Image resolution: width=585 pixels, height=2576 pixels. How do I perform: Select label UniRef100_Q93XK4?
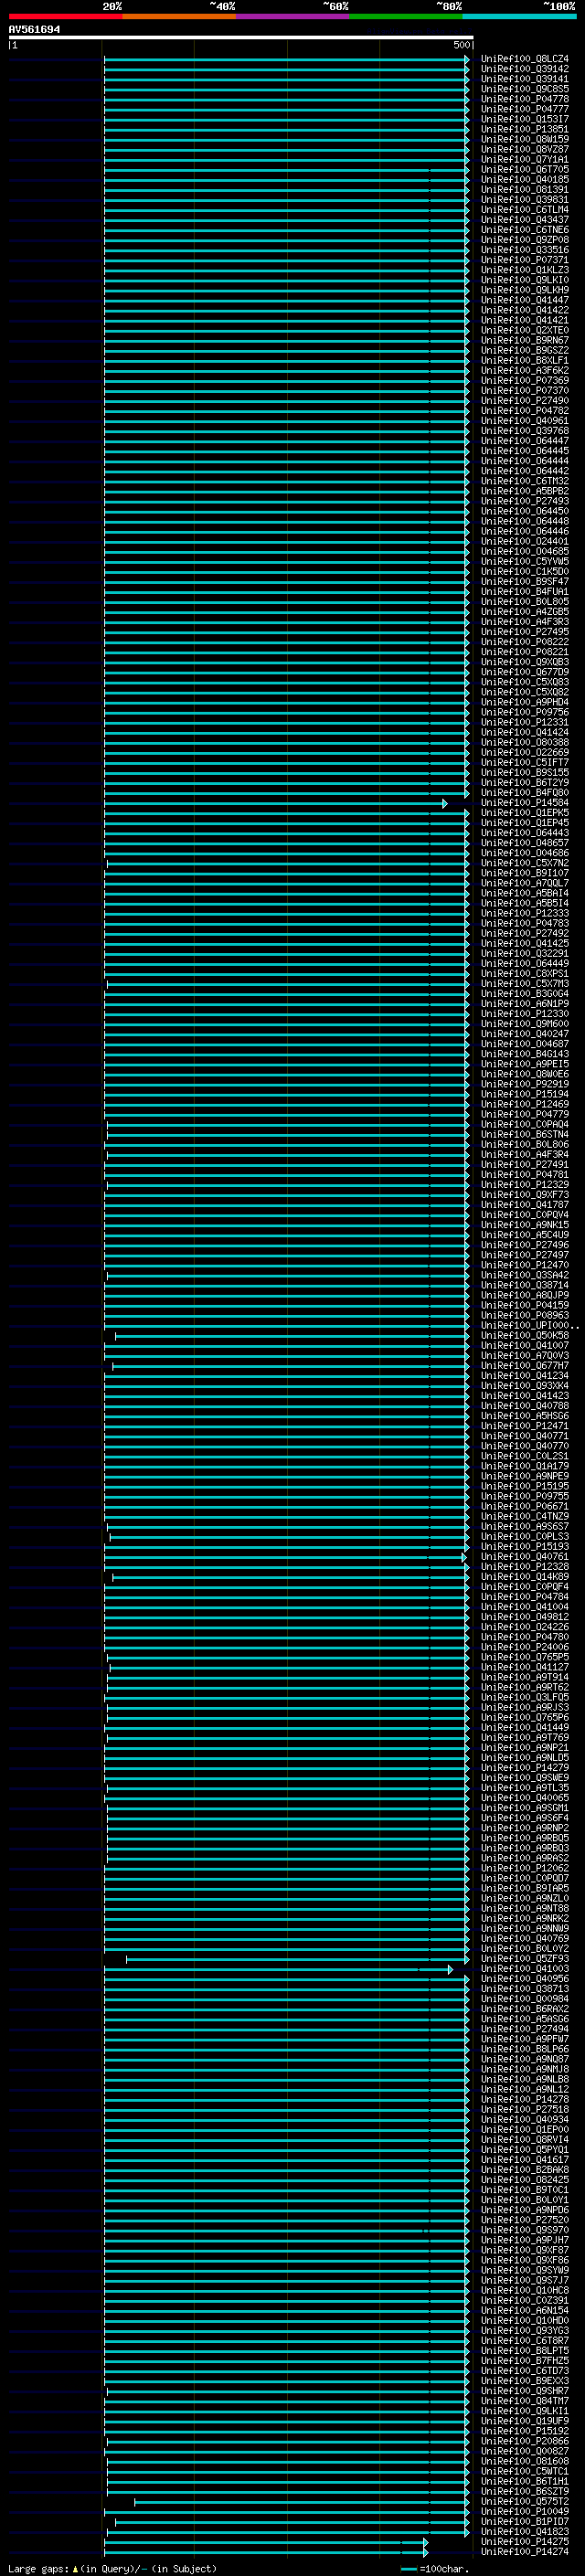coord(524,1385)
